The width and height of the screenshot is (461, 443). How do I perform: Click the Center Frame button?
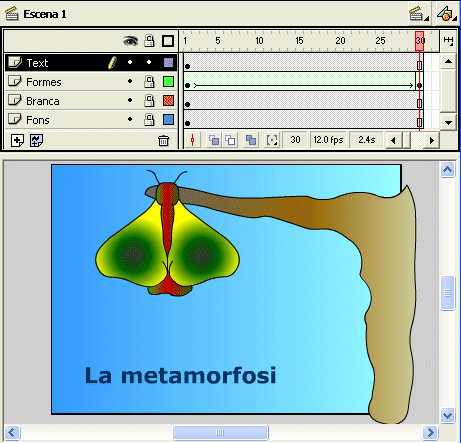tap(192, 140)
